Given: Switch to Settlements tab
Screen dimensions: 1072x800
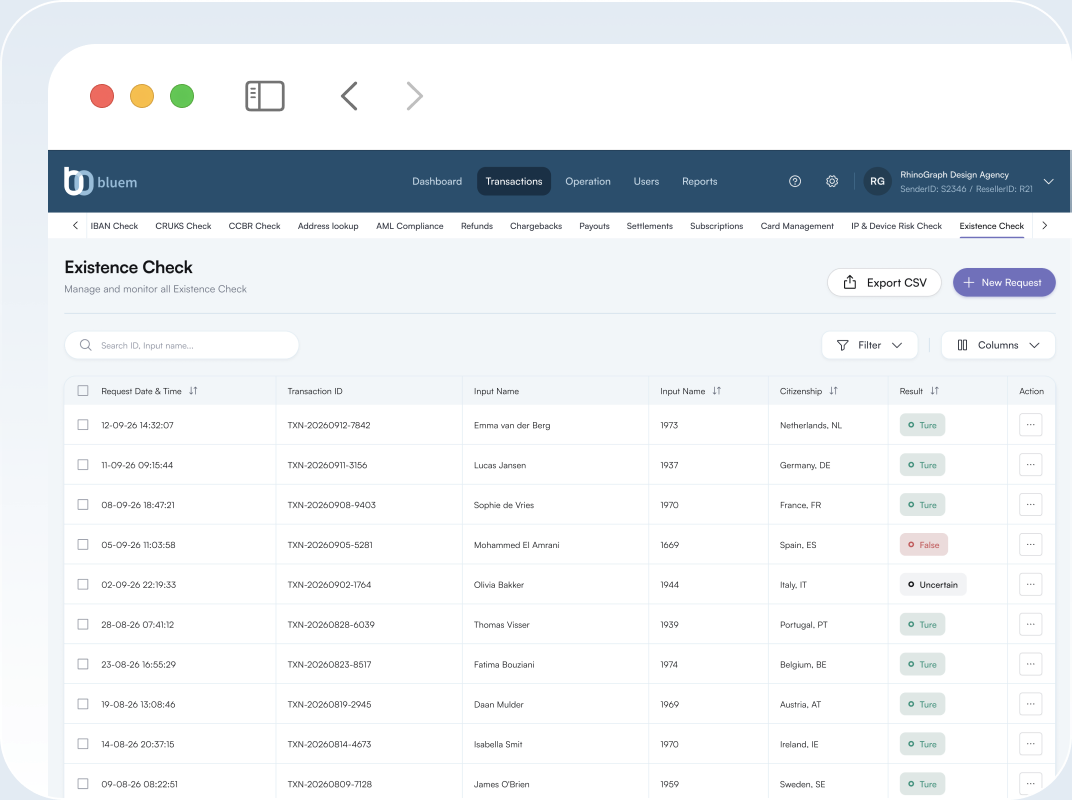Looking at the screenshot, I should (649, 226).
